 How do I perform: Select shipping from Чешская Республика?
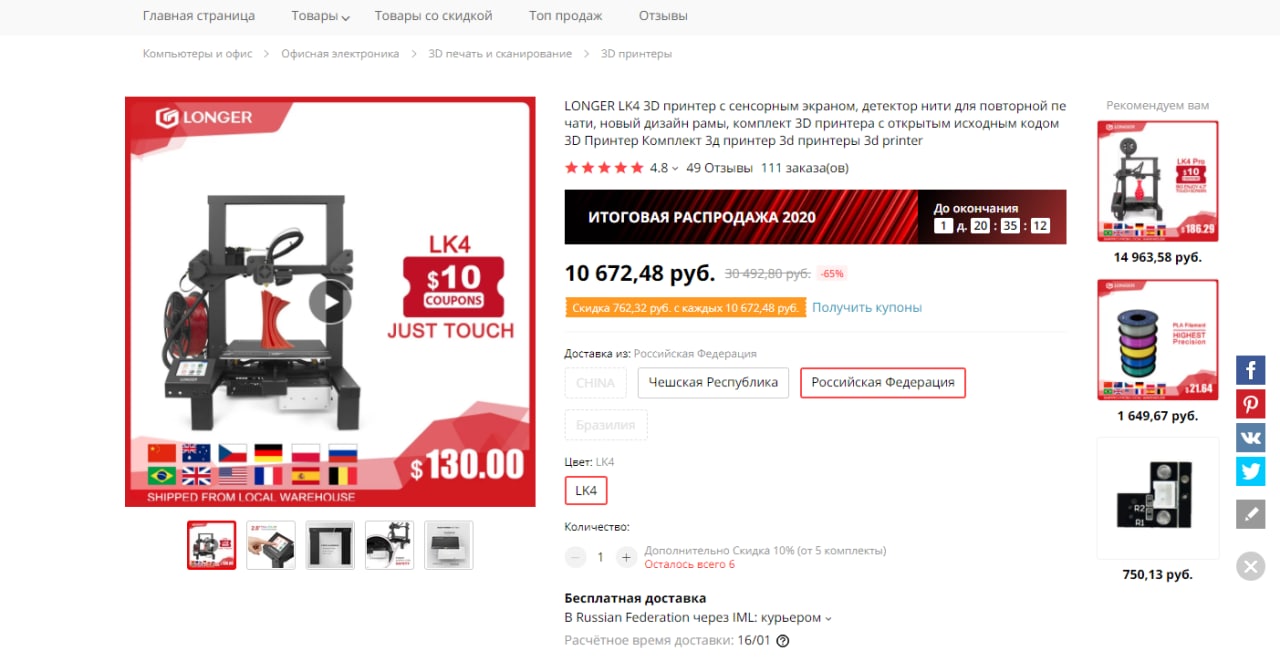[713, 383]
